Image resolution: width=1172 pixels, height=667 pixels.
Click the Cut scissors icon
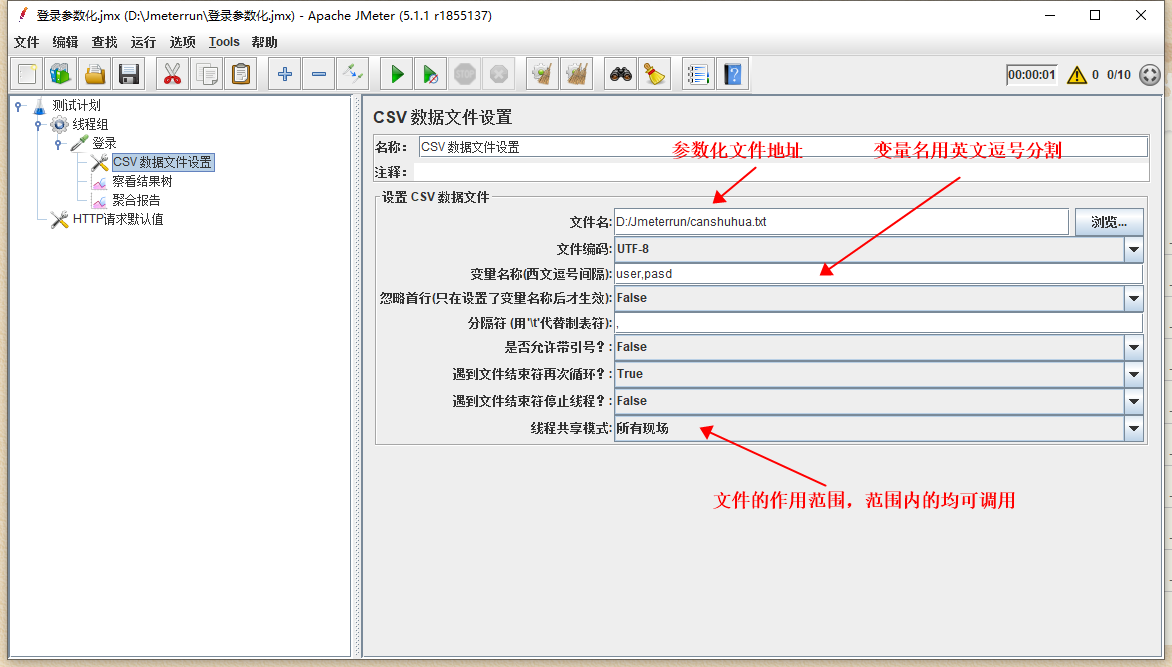172,74
